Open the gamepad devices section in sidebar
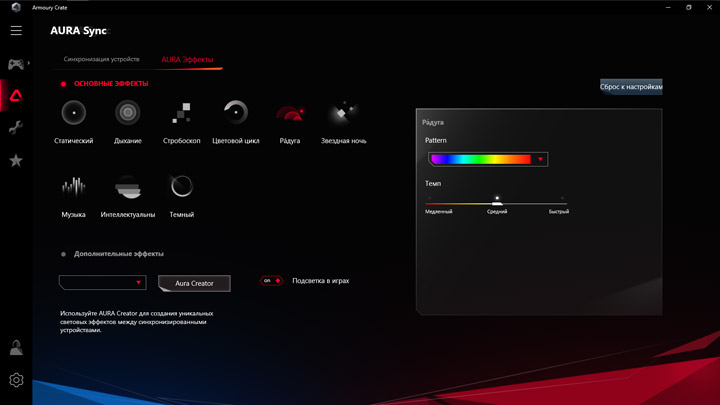This screenshot has width=720, height=405. [16, 64]
